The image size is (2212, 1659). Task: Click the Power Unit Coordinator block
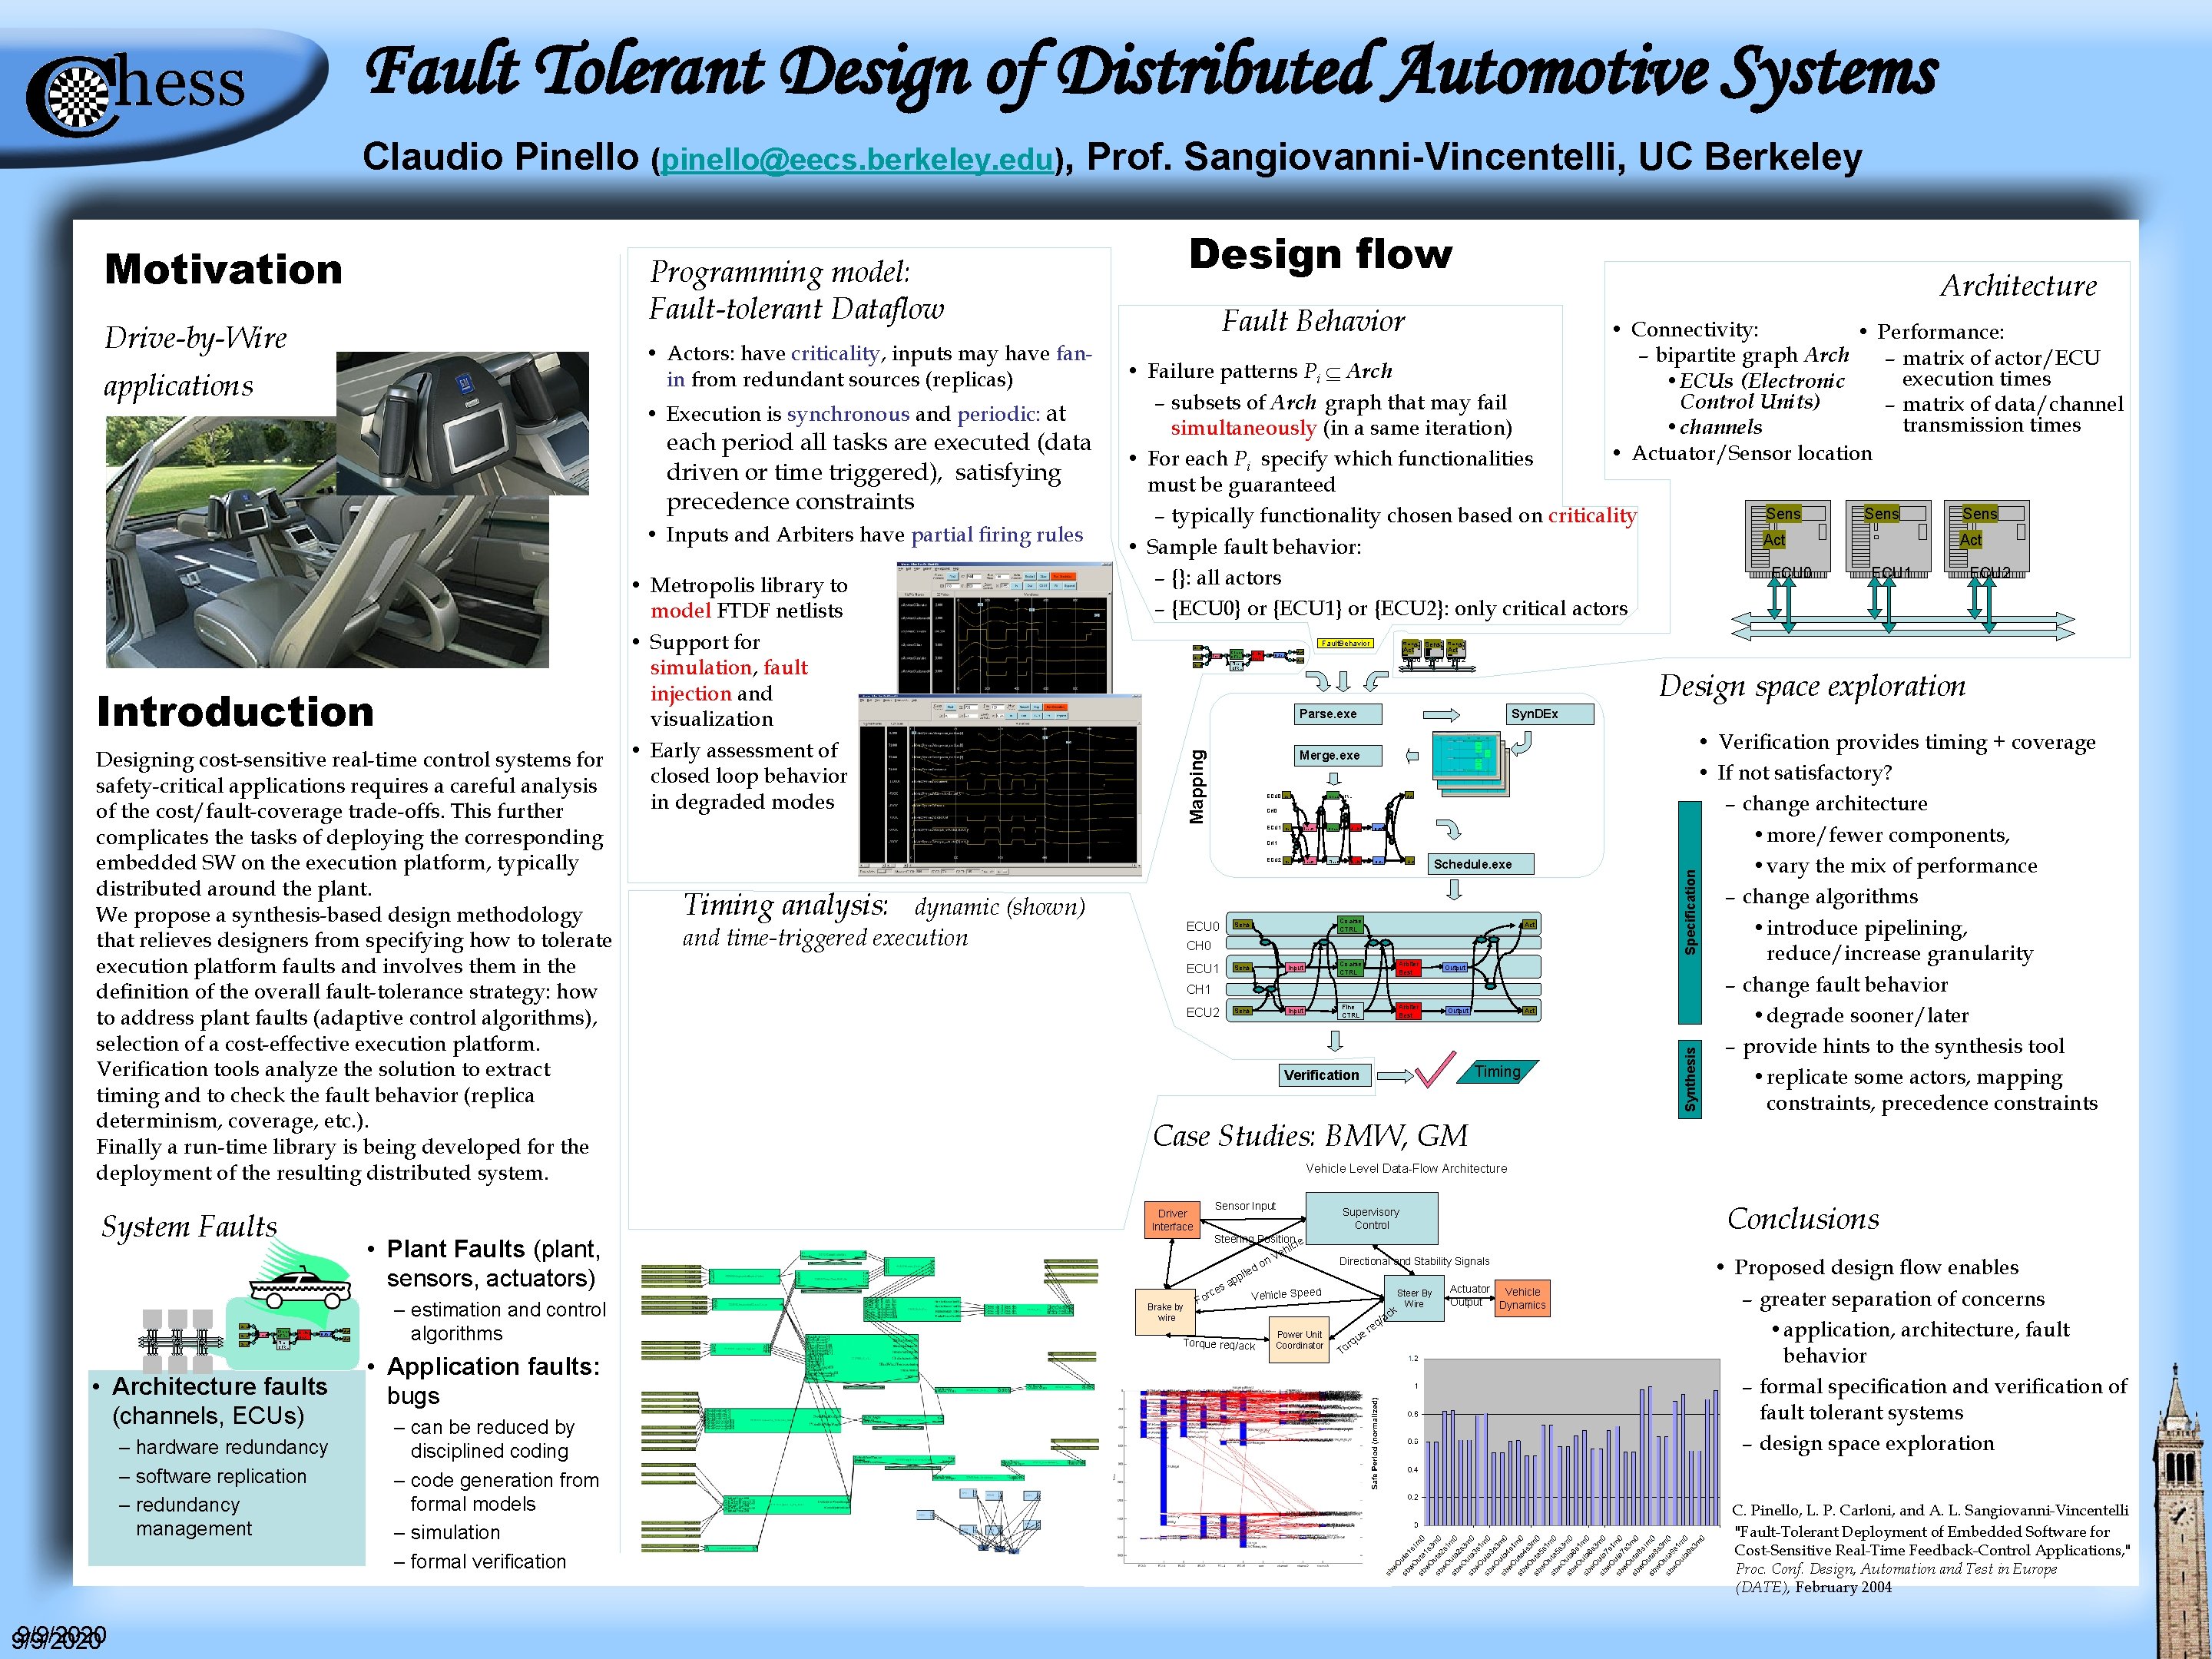point(1298,1340)
